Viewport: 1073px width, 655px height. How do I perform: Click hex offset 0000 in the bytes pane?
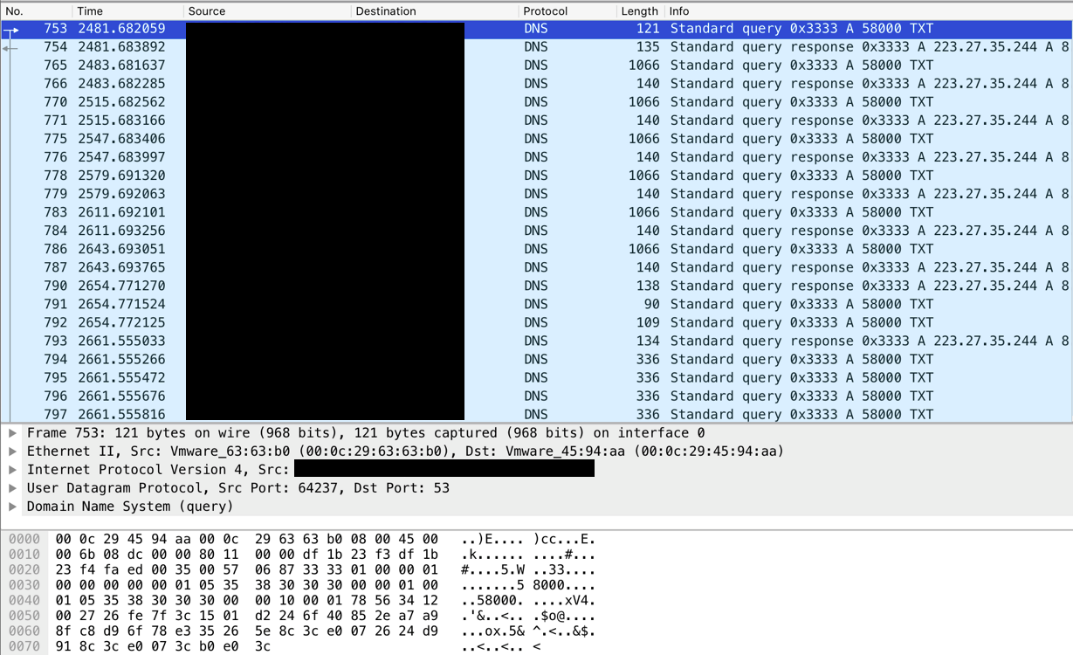[24, 539]
